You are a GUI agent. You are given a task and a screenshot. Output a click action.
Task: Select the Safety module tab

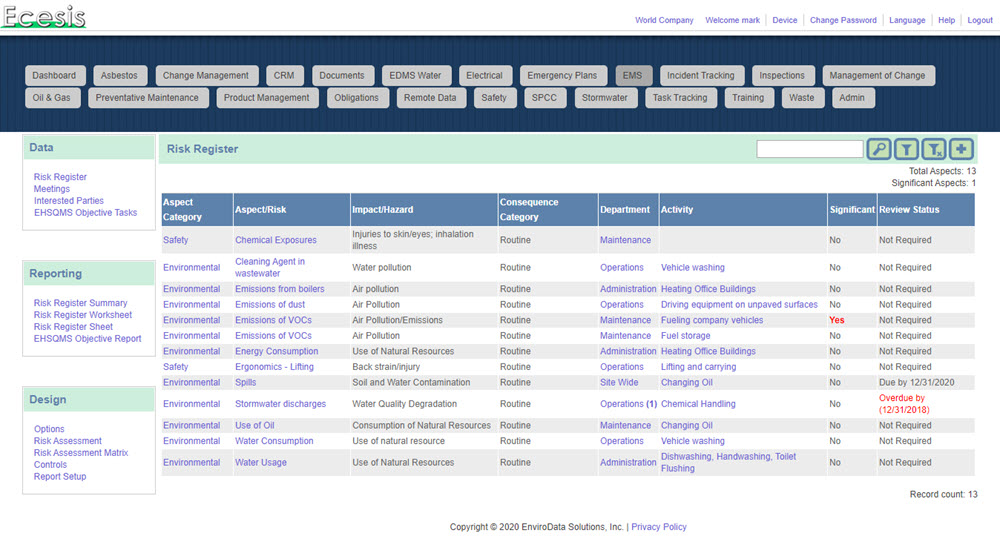coord(494,98)
